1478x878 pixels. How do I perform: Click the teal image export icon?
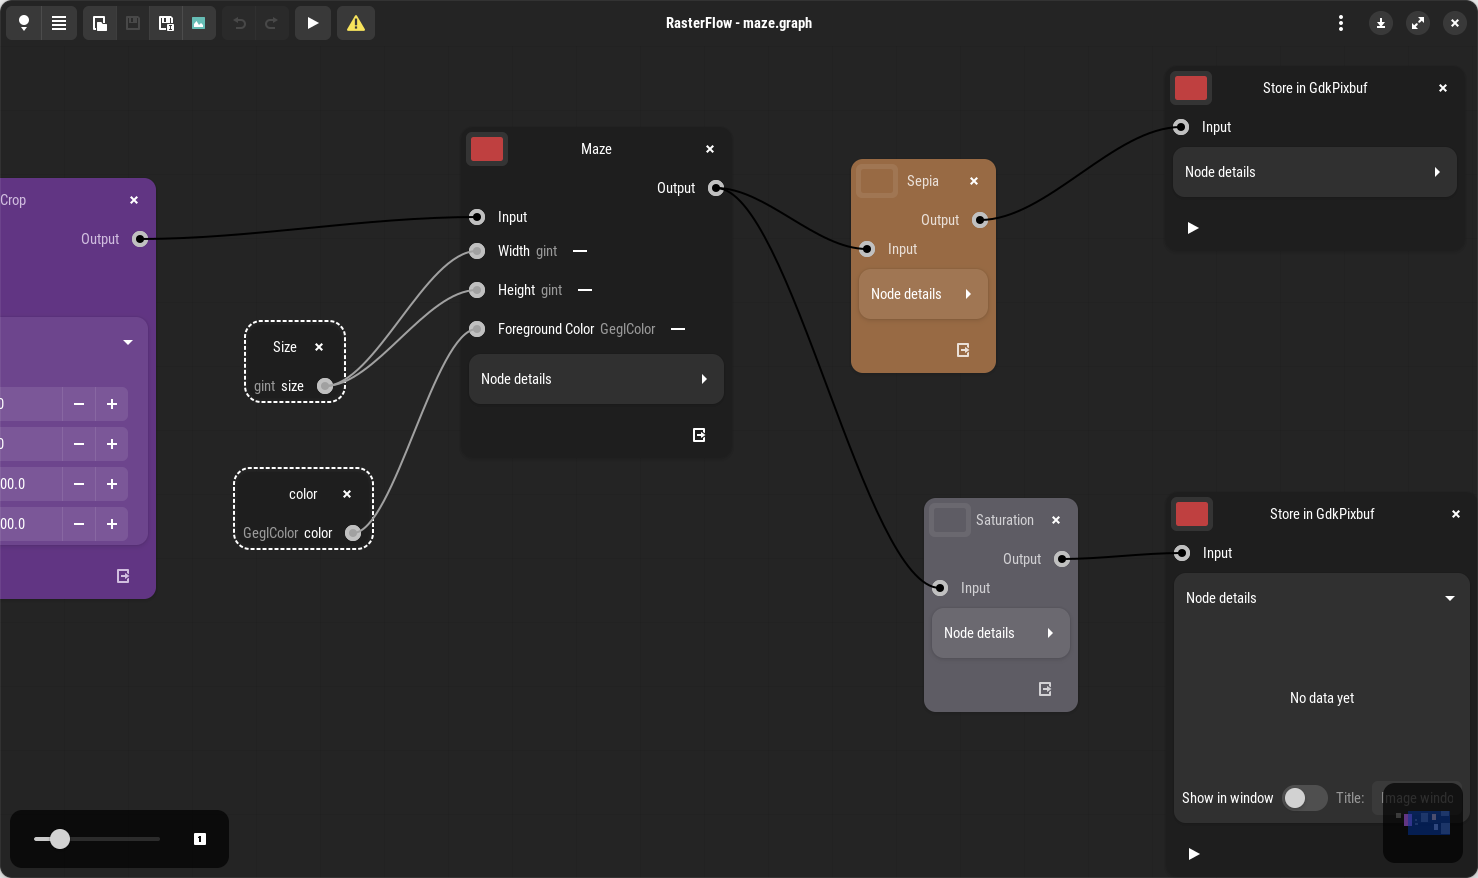(x=199, y=23)
